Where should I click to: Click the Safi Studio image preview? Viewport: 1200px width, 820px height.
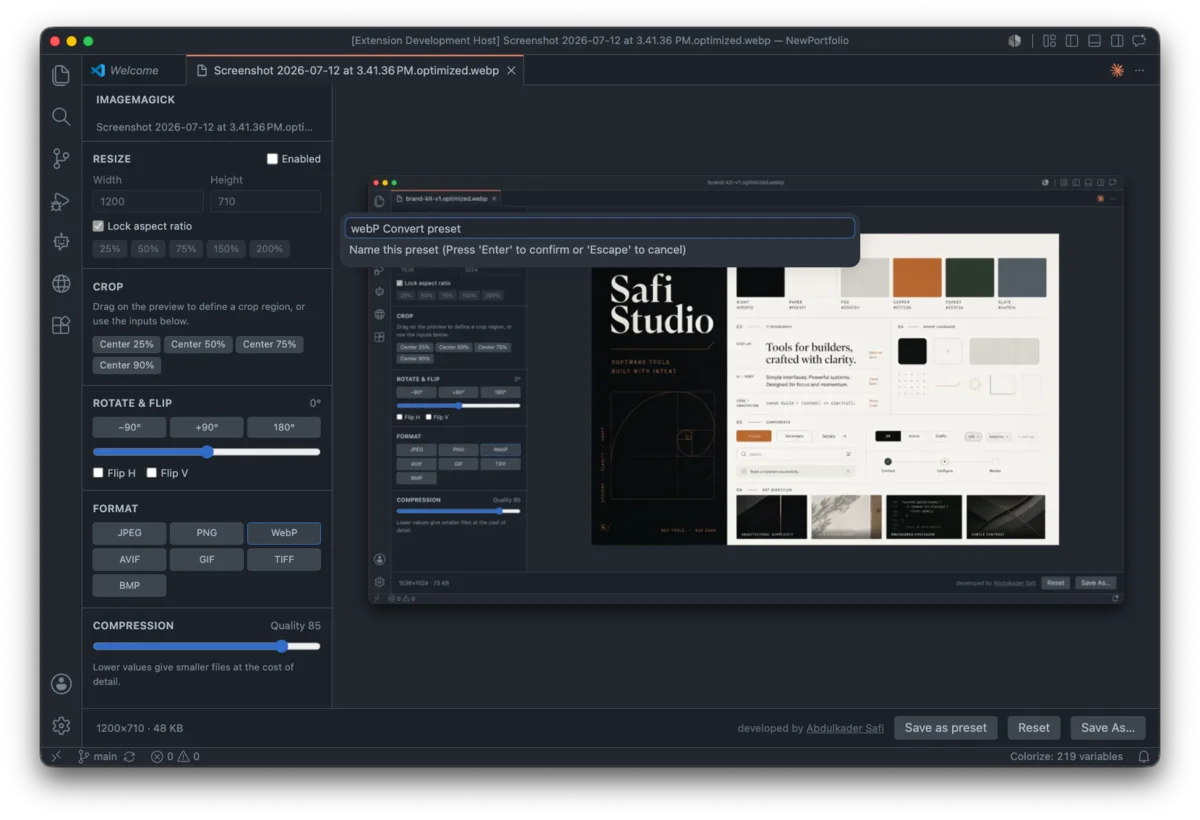click(746, 390)
